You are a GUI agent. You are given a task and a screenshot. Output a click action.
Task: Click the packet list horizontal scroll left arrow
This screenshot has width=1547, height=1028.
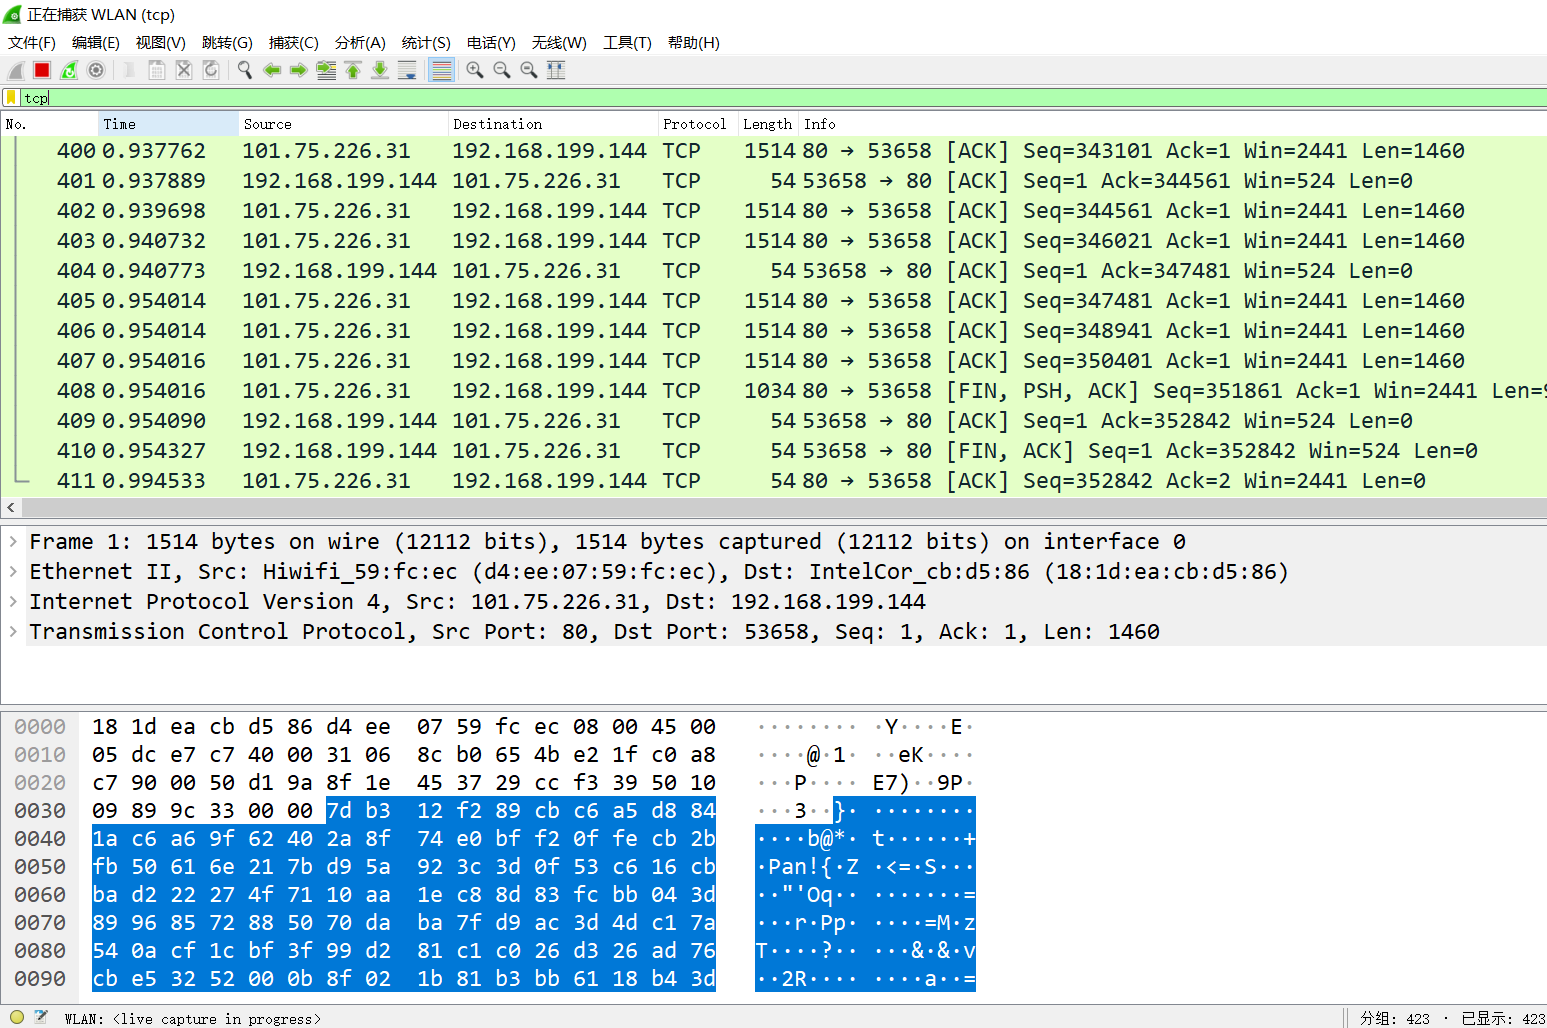click(x=10, y=507)
